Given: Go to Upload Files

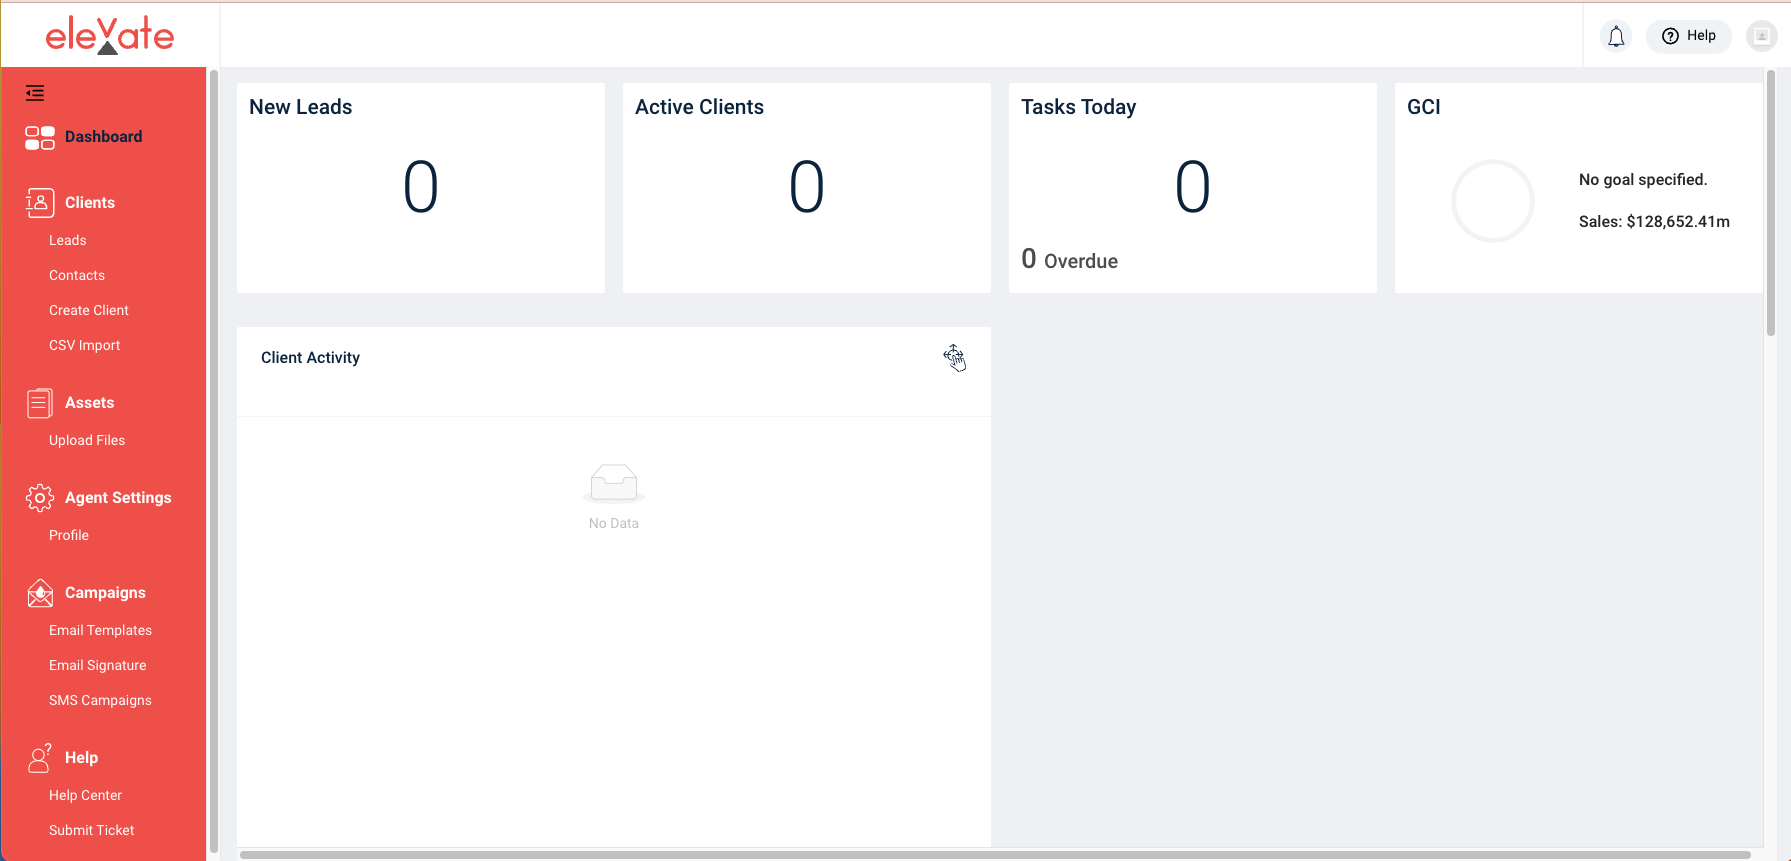Looking at the screenshot, I should tap(87, 441).
